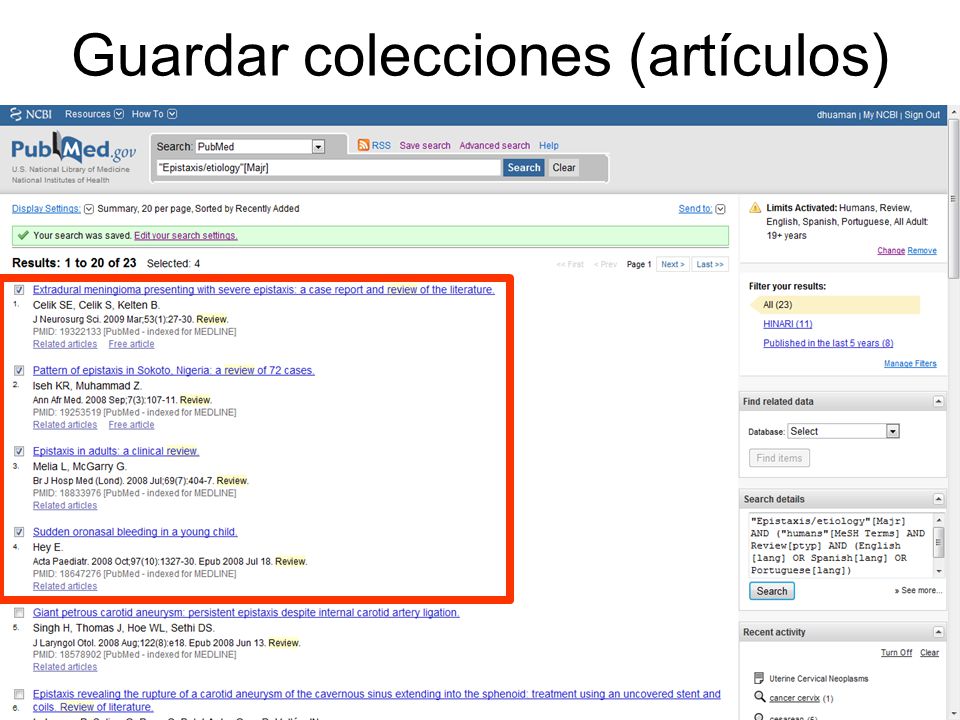Jump to the Last results page
The width and height of the screenshot is (960, 720).
click(x=710, y=264)
